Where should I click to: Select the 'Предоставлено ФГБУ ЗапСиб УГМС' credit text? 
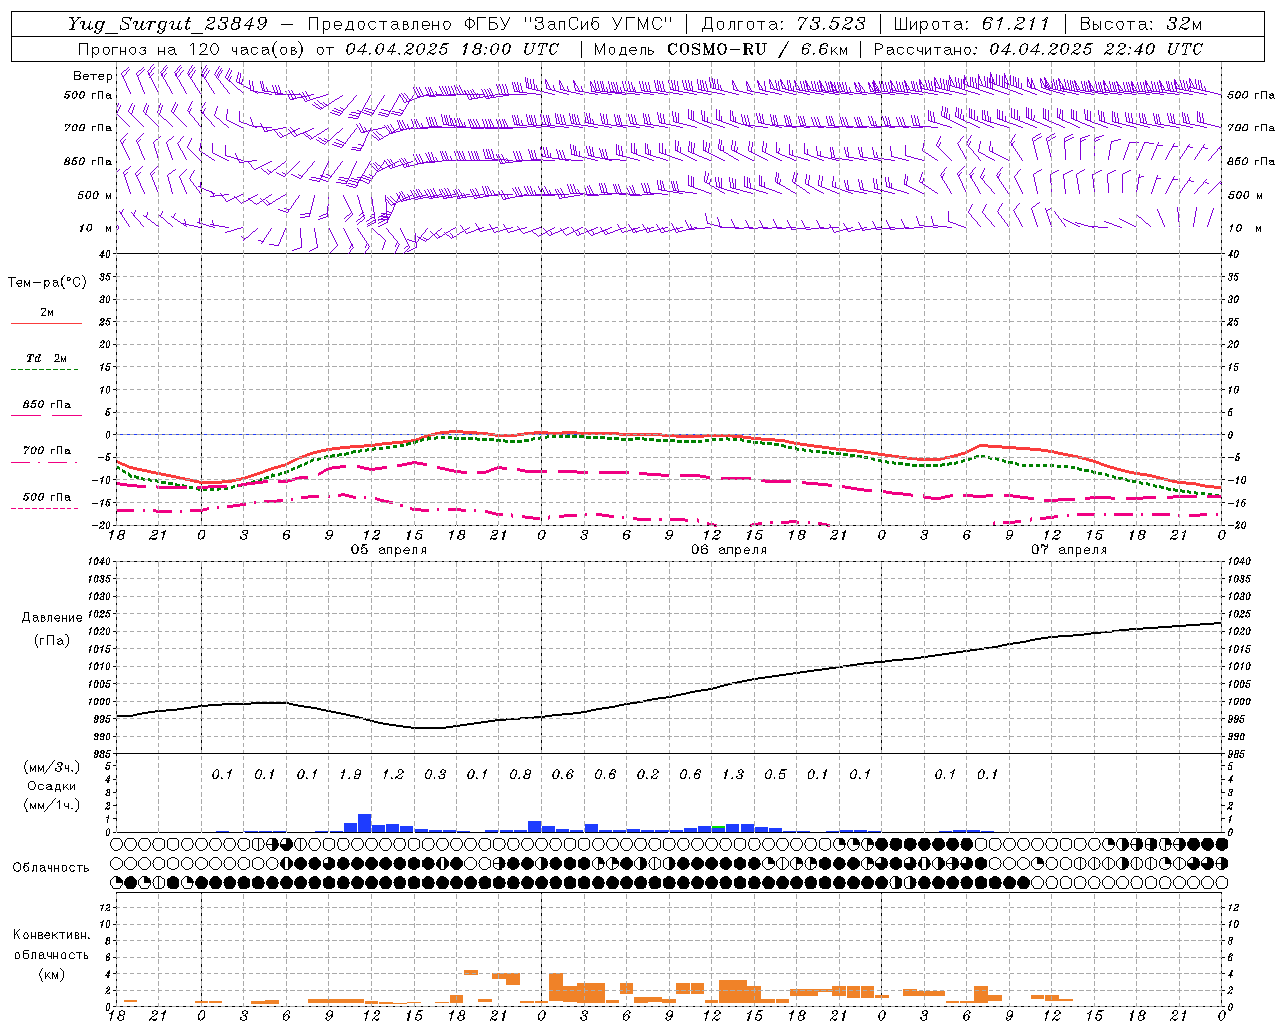tap(491, 24)
